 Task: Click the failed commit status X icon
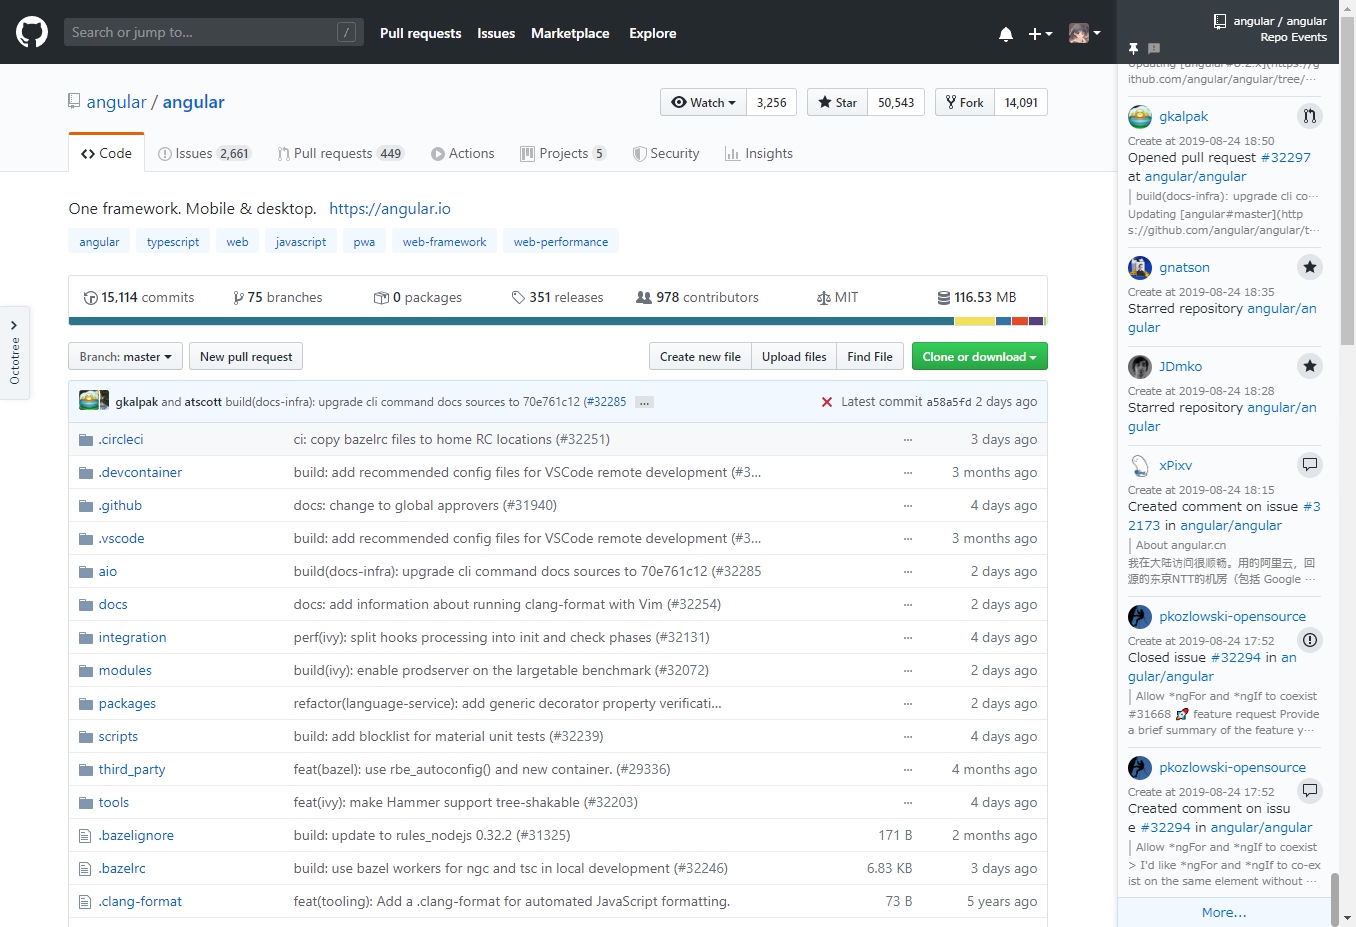[827, 402]
